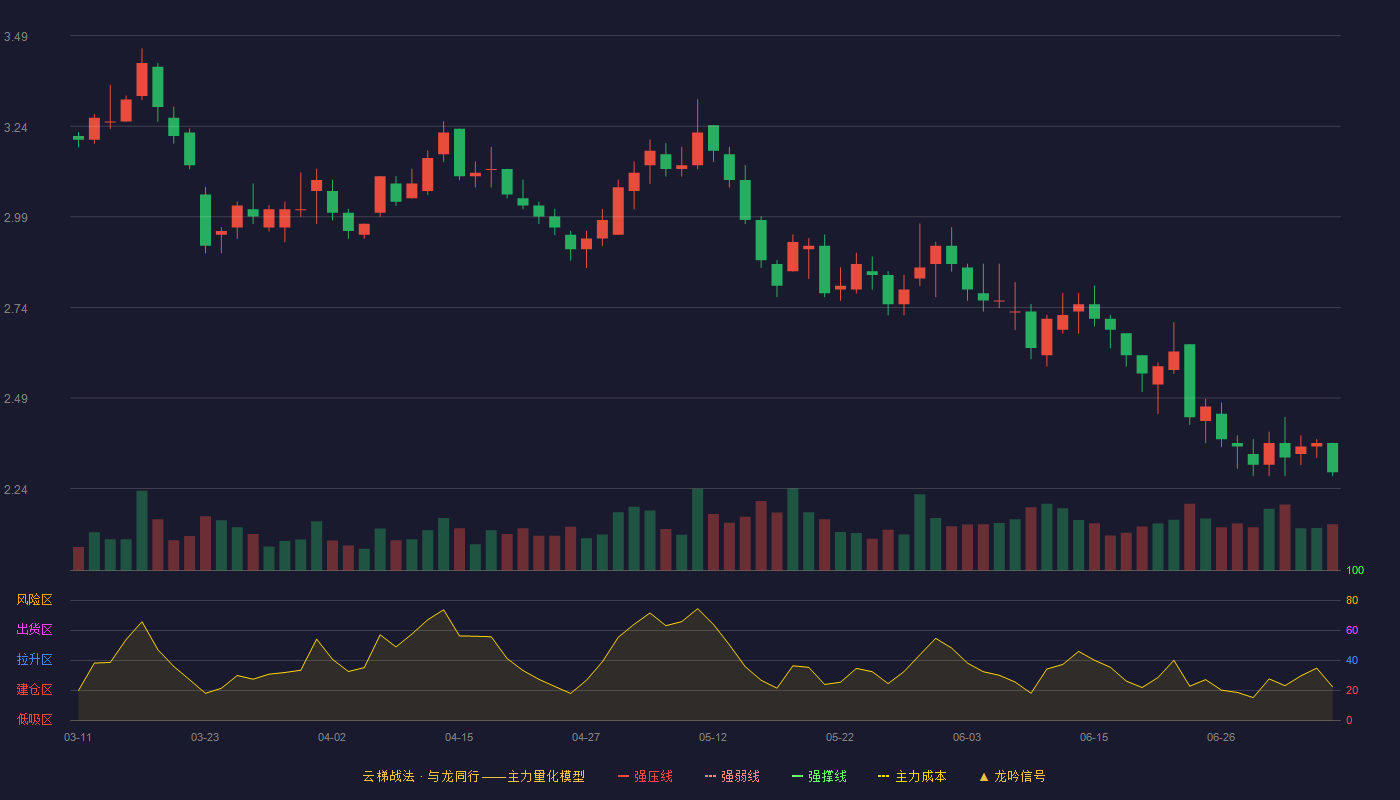
Task: Hide the 强压线 series via its legend label
Action: (653, 776)
